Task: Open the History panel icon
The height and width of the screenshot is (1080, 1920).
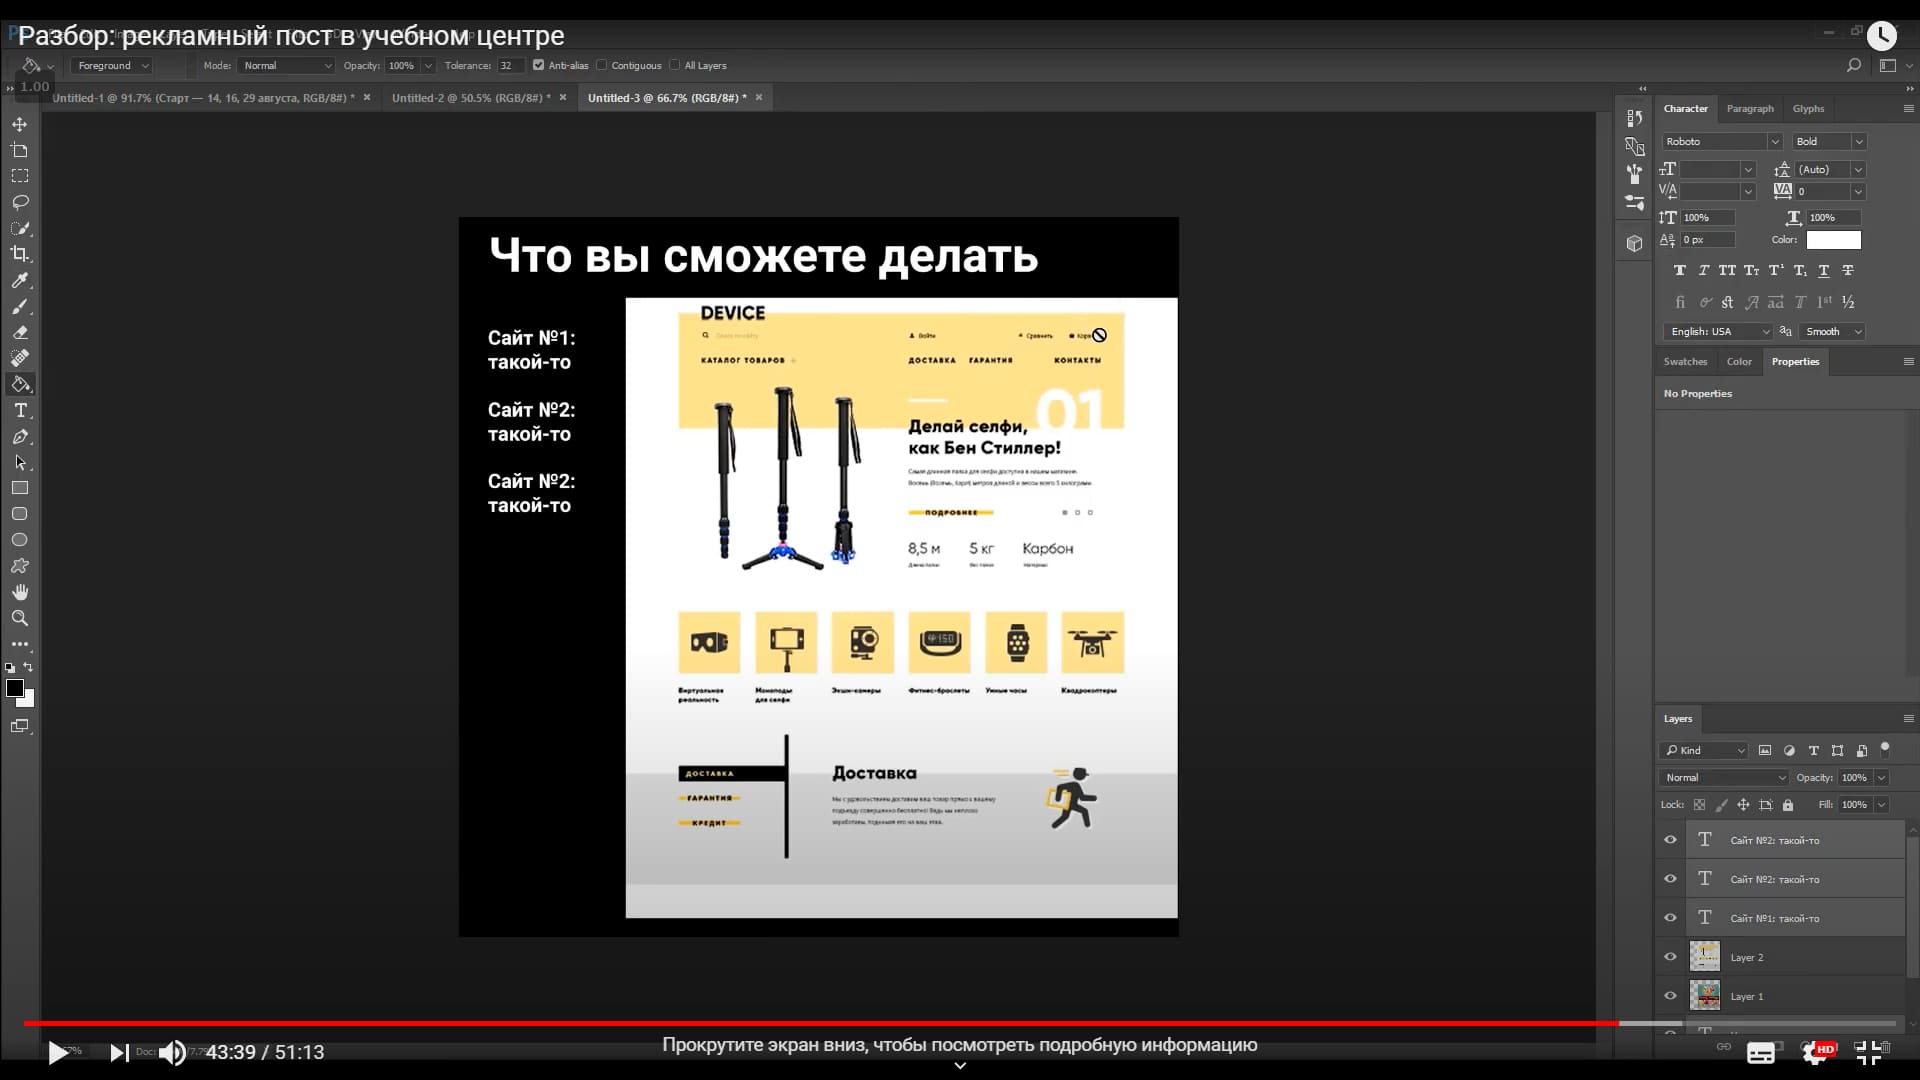Action: click(1635, 118)
